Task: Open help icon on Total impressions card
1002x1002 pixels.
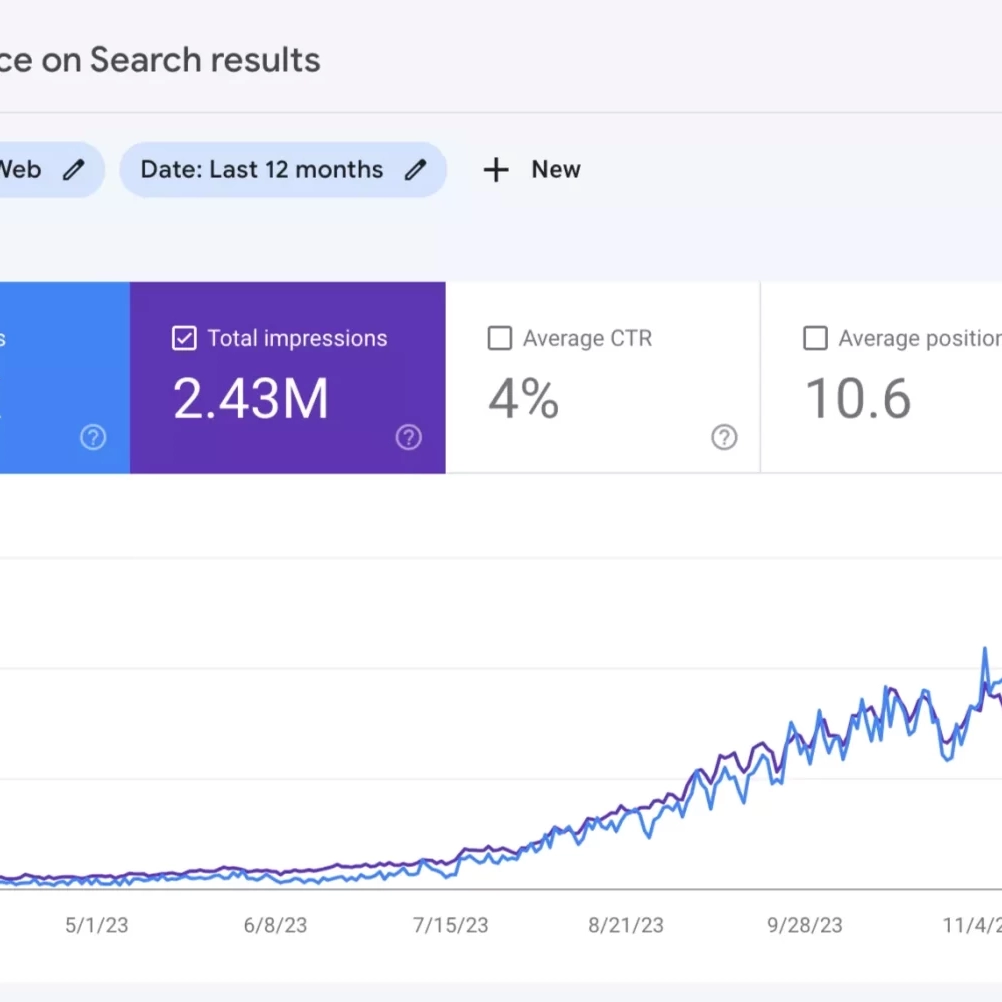Action: (408, 437)
